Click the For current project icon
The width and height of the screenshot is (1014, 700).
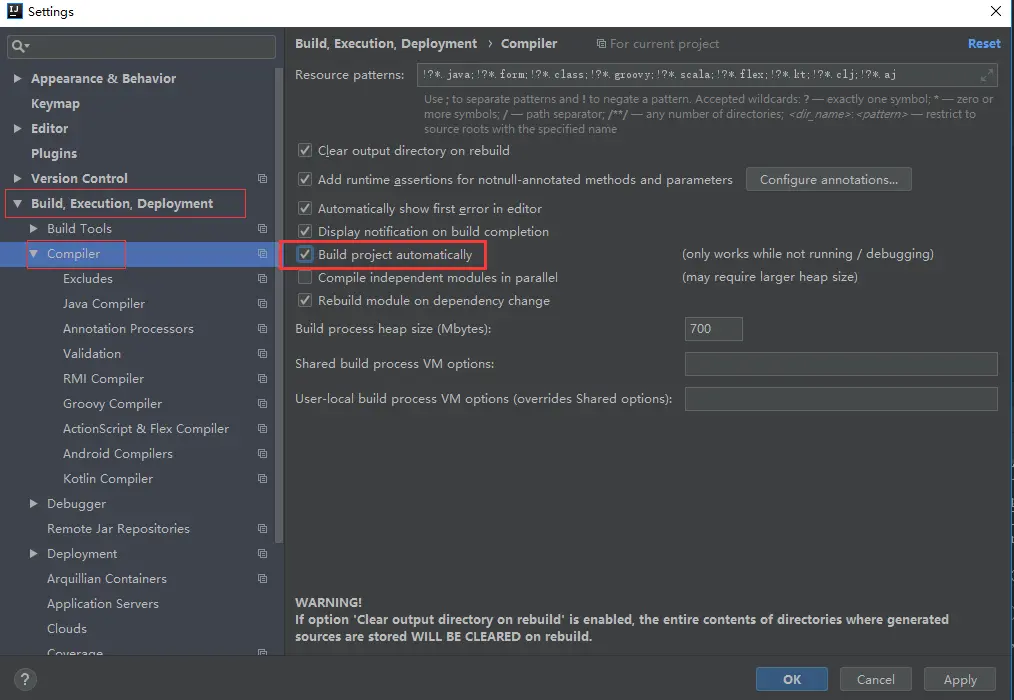click(601, 43)
